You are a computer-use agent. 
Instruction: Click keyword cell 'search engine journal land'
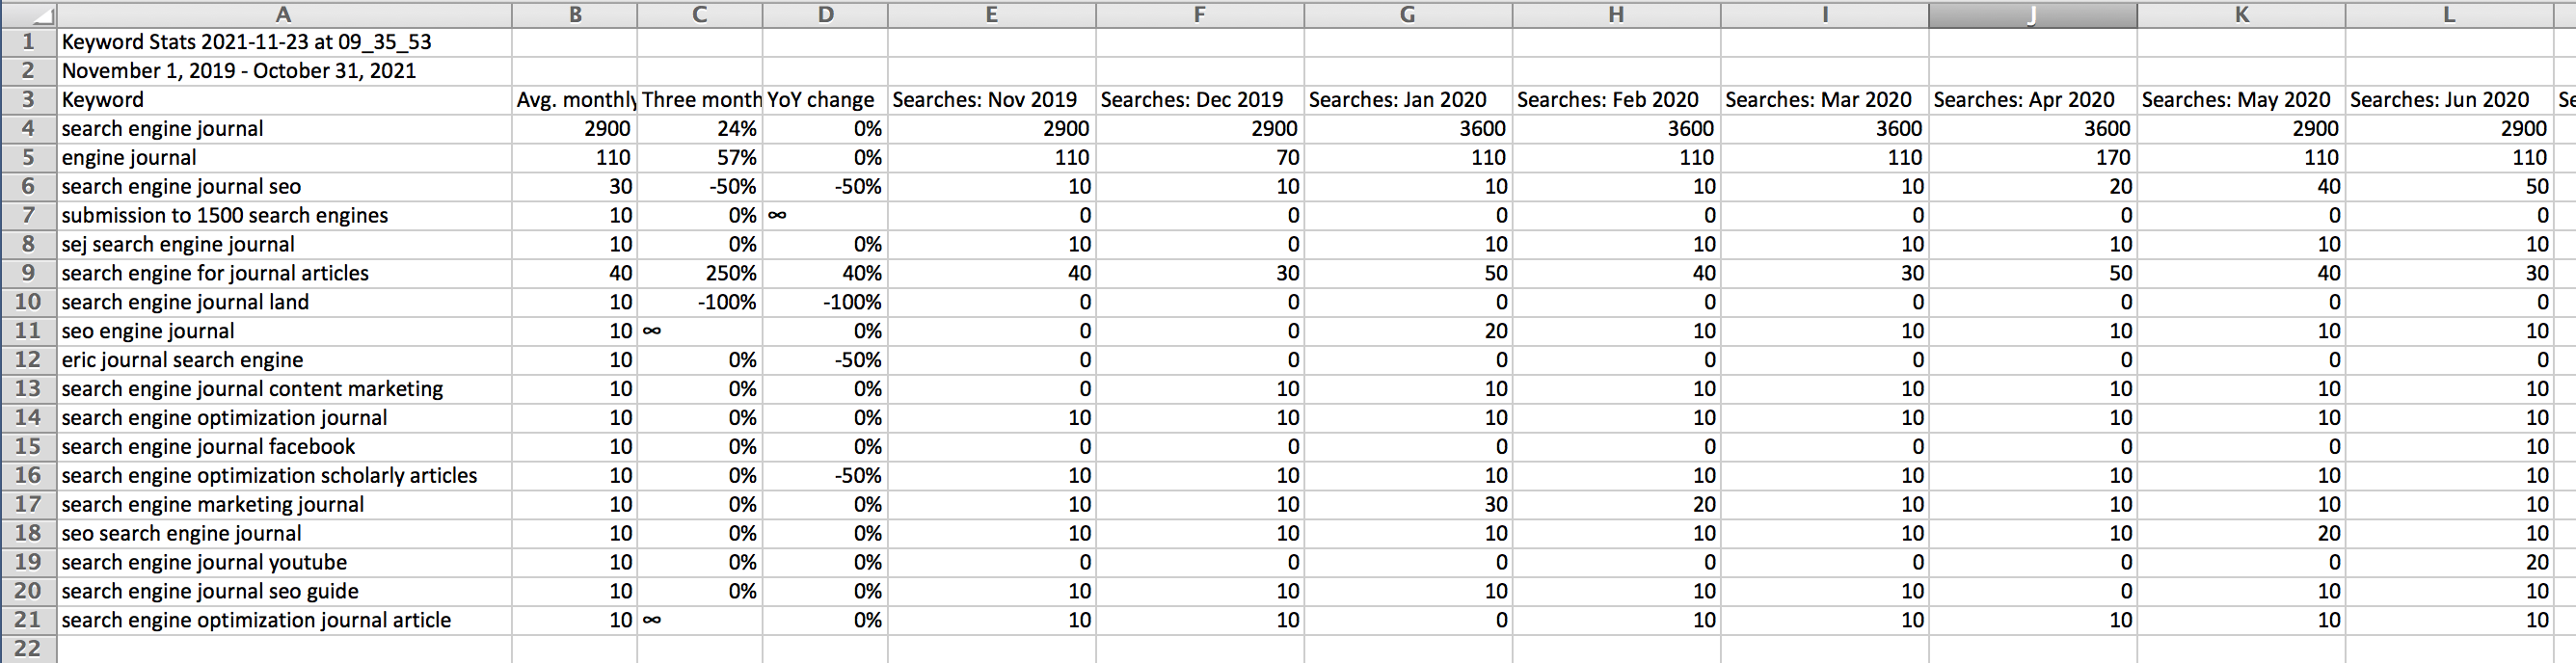click(284, 302)
